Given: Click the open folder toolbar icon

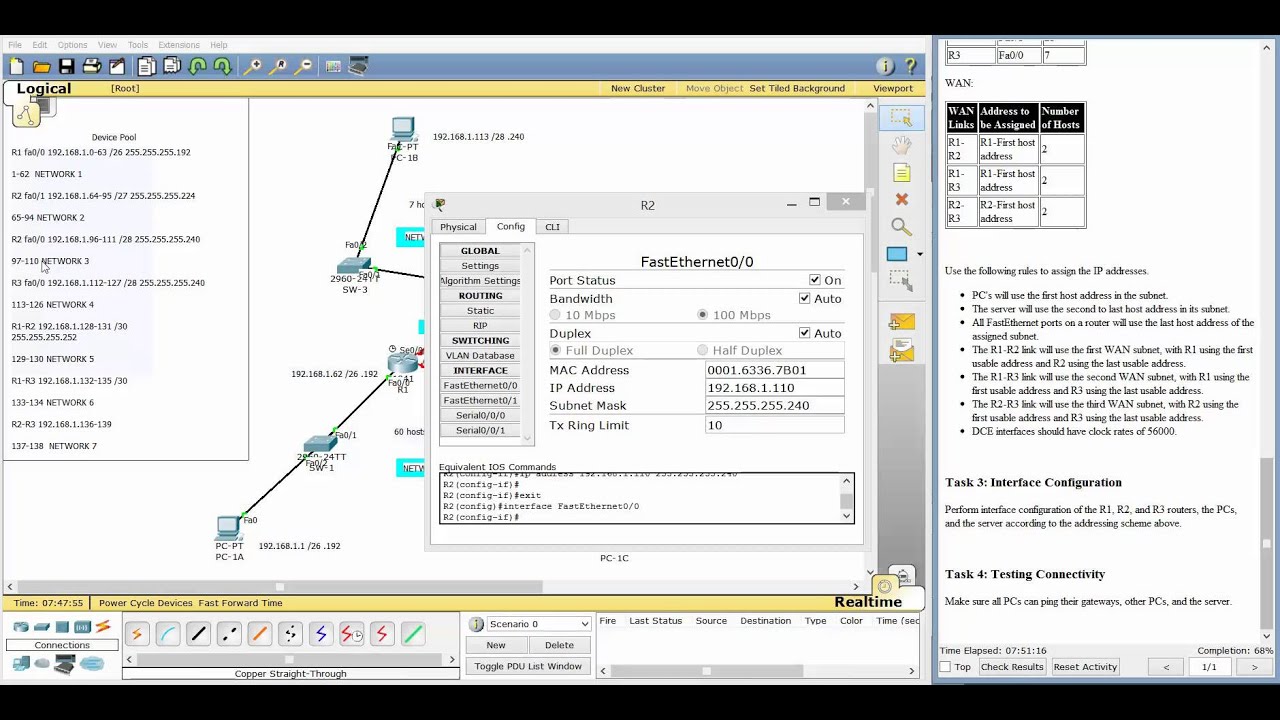Looking at the screenshot, I should point(42,67).
